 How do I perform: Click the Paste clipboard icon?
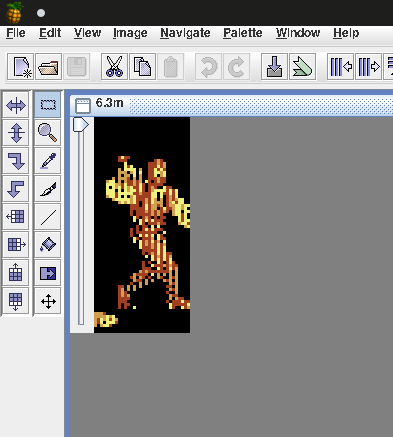[170, 66]
